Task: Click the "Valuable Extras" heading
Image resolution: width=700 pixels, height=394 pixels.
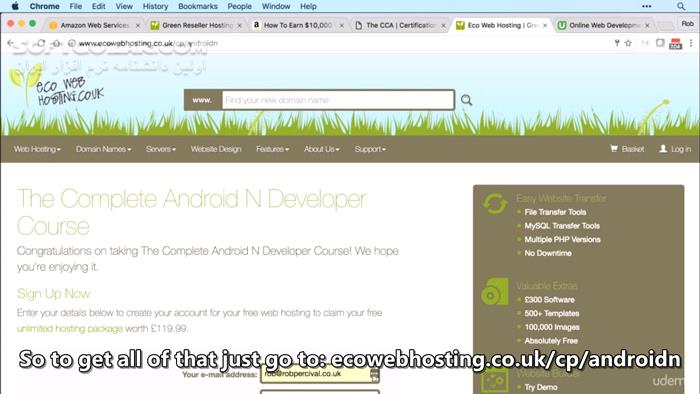Action: pyautogui.click(x=546, y=286)
